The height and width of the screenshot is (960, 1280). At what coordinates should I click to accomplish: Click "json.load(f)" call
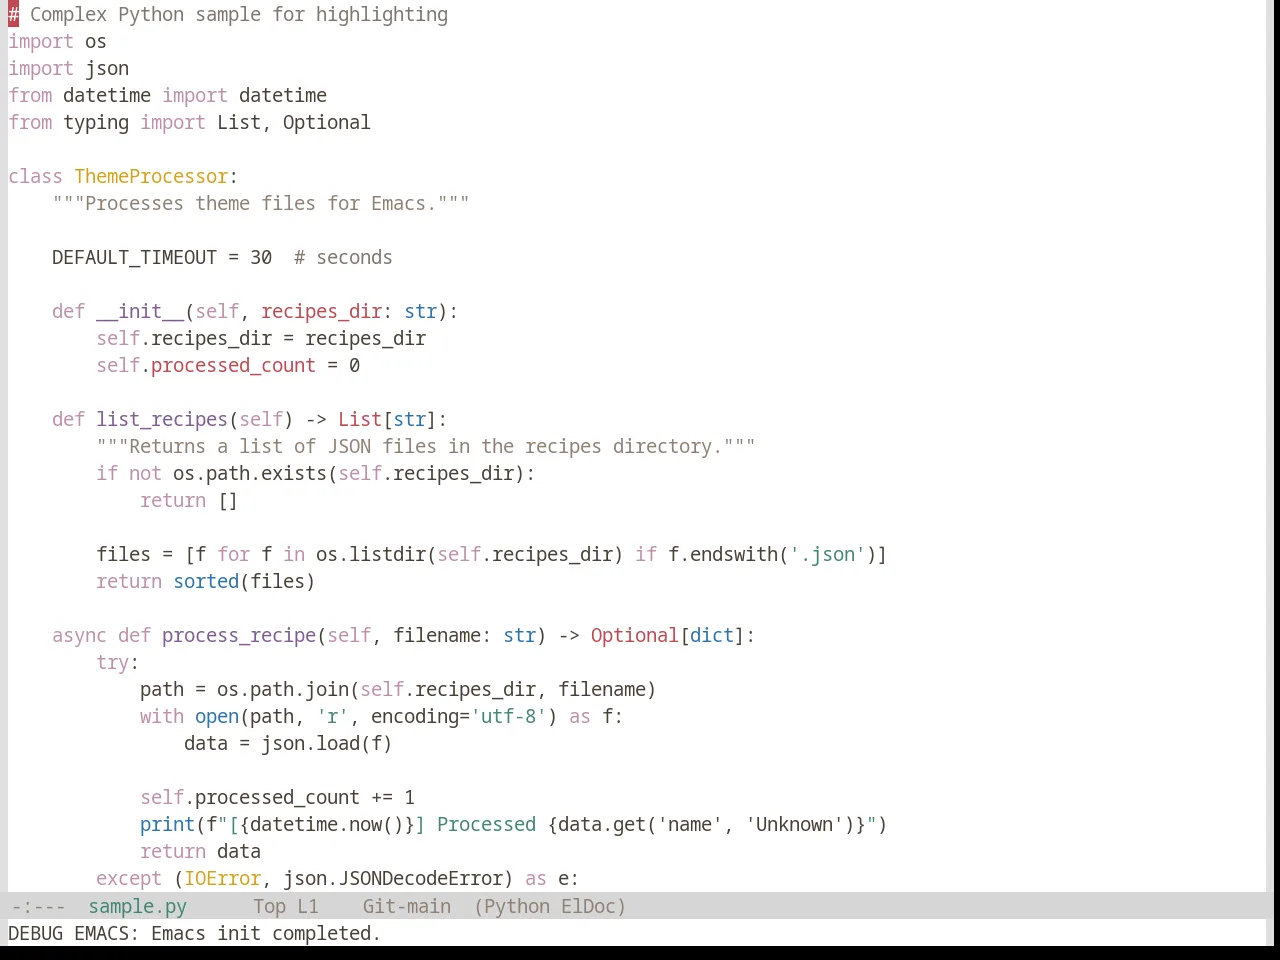[327, 744]
